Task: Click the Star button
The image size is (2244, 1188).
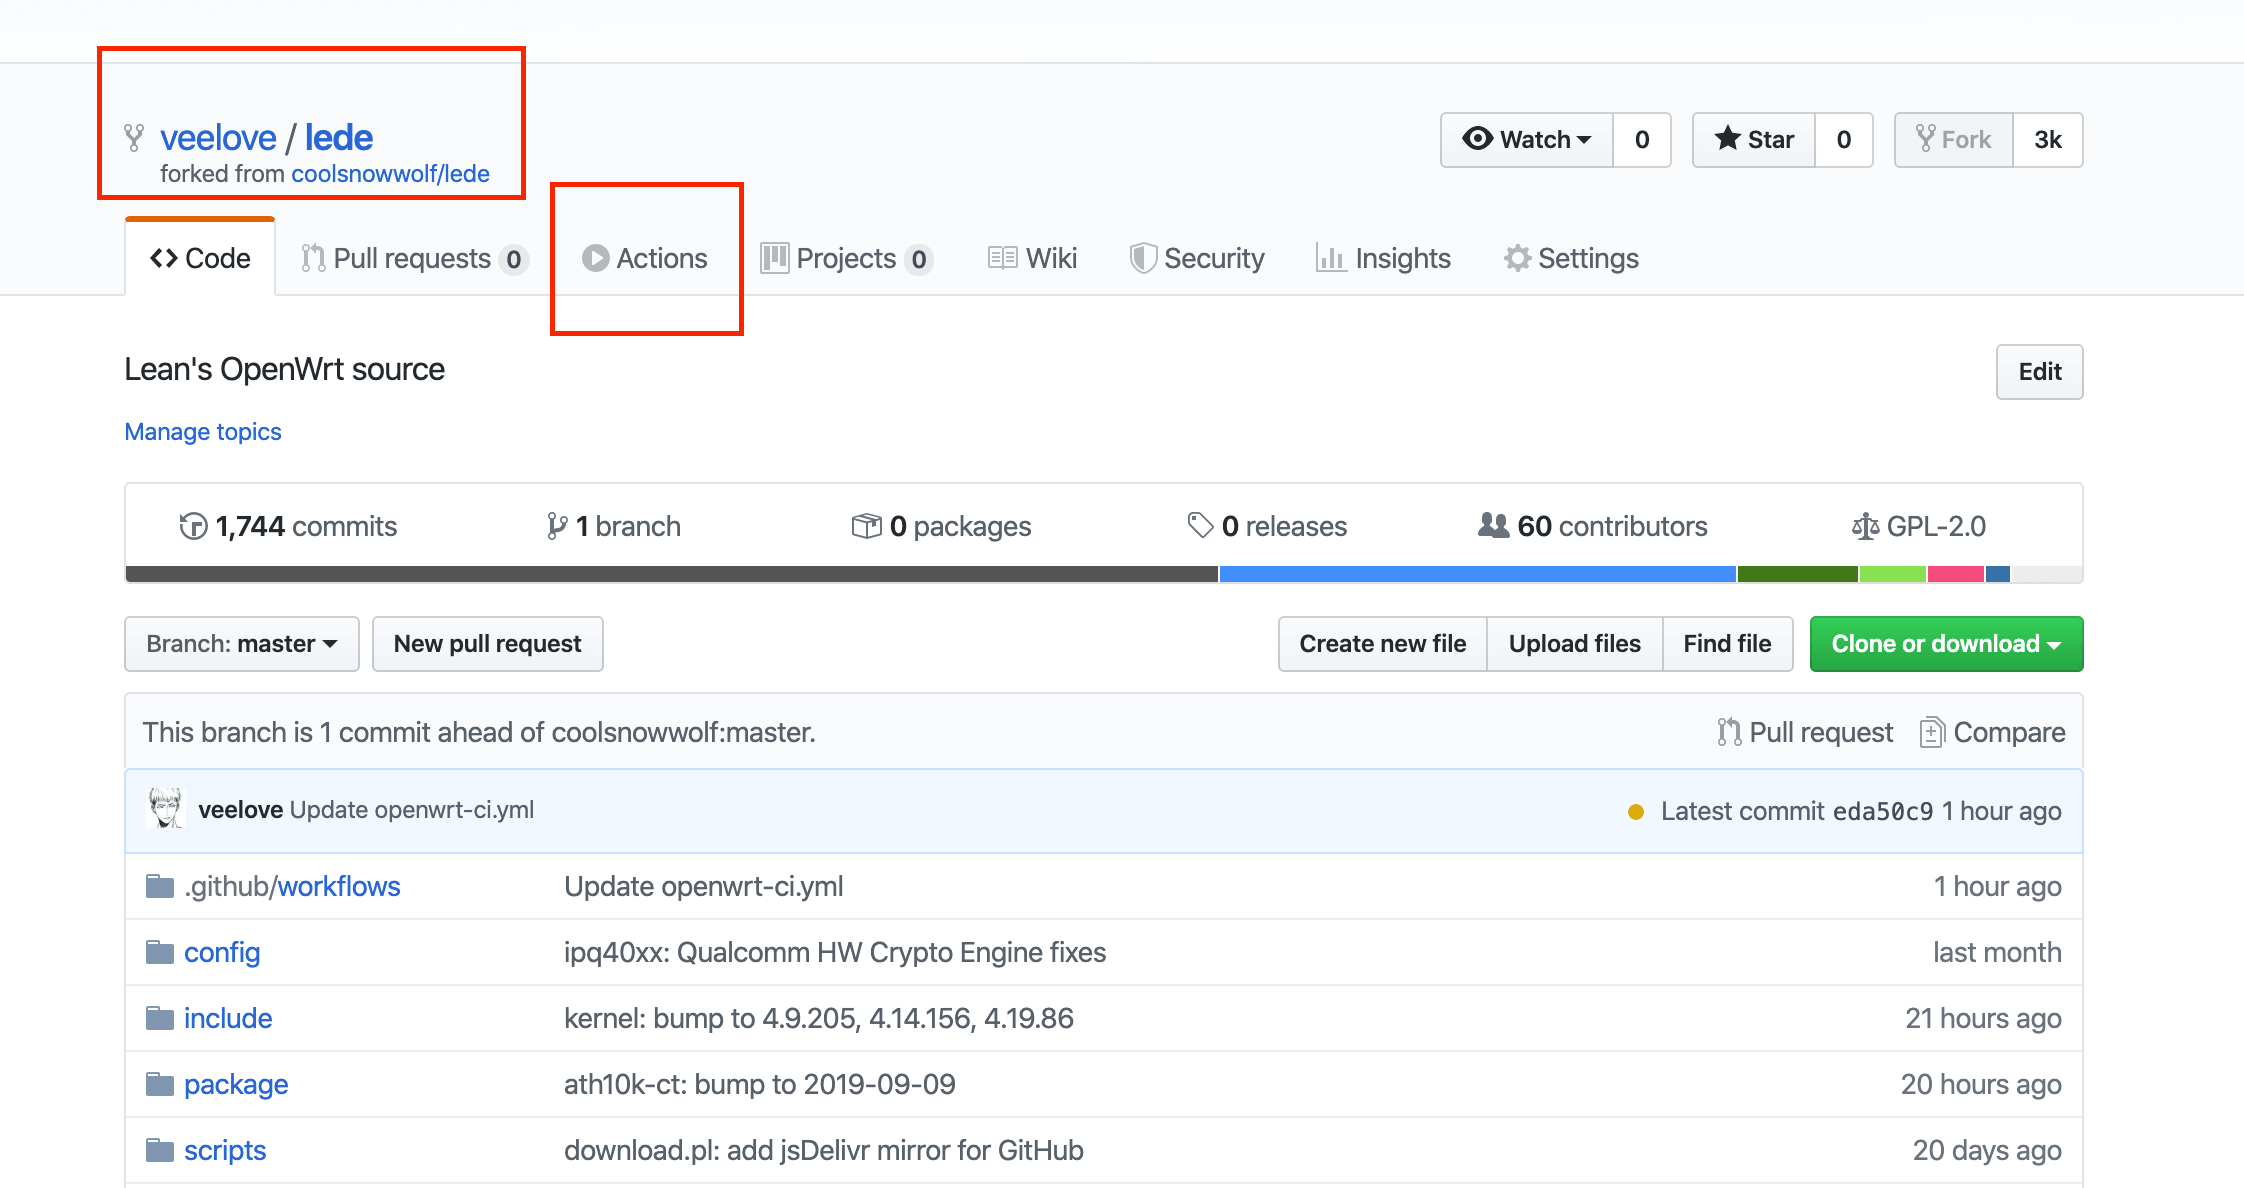Action: click(x=1753, y=140)
